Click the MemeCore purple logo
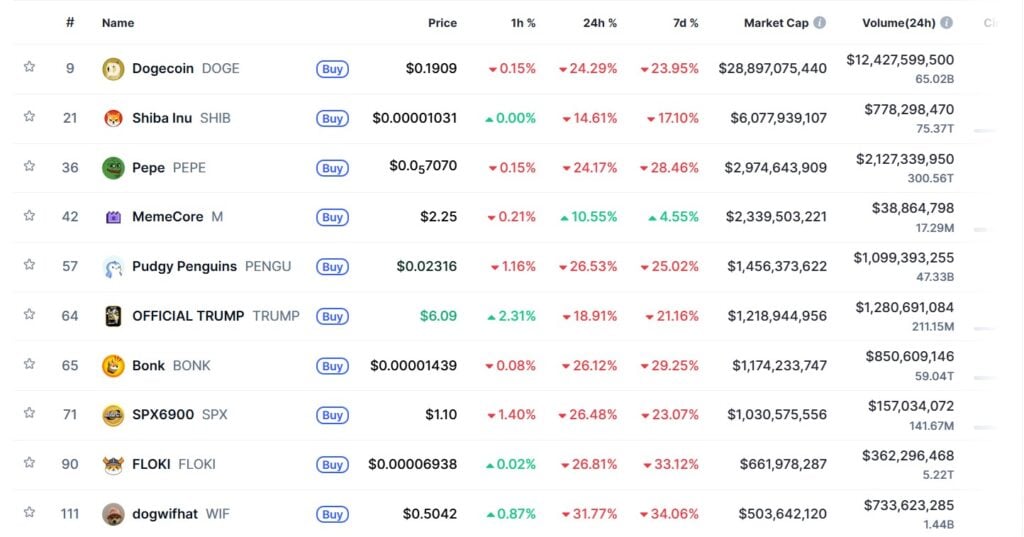Viewport: 1024px width, 537px height. pos(113,217)
